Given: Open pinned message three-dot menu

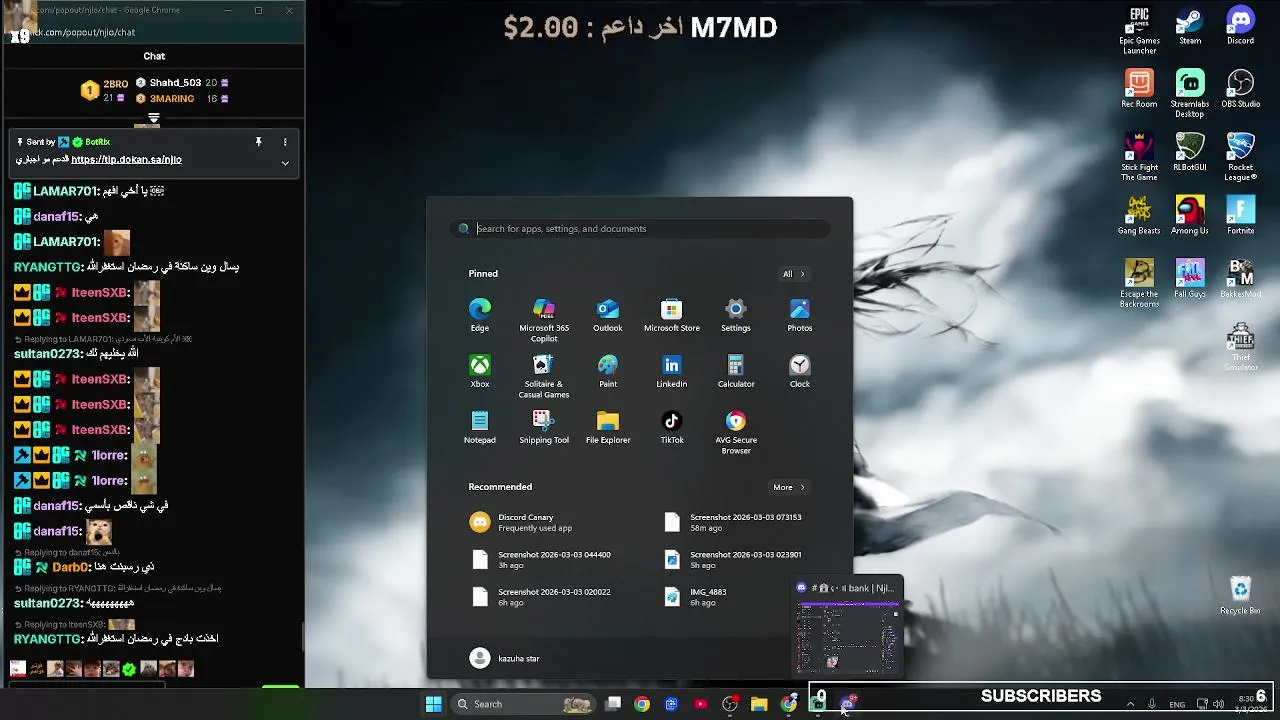Looking at the screenshot, I should pos(285,142).
